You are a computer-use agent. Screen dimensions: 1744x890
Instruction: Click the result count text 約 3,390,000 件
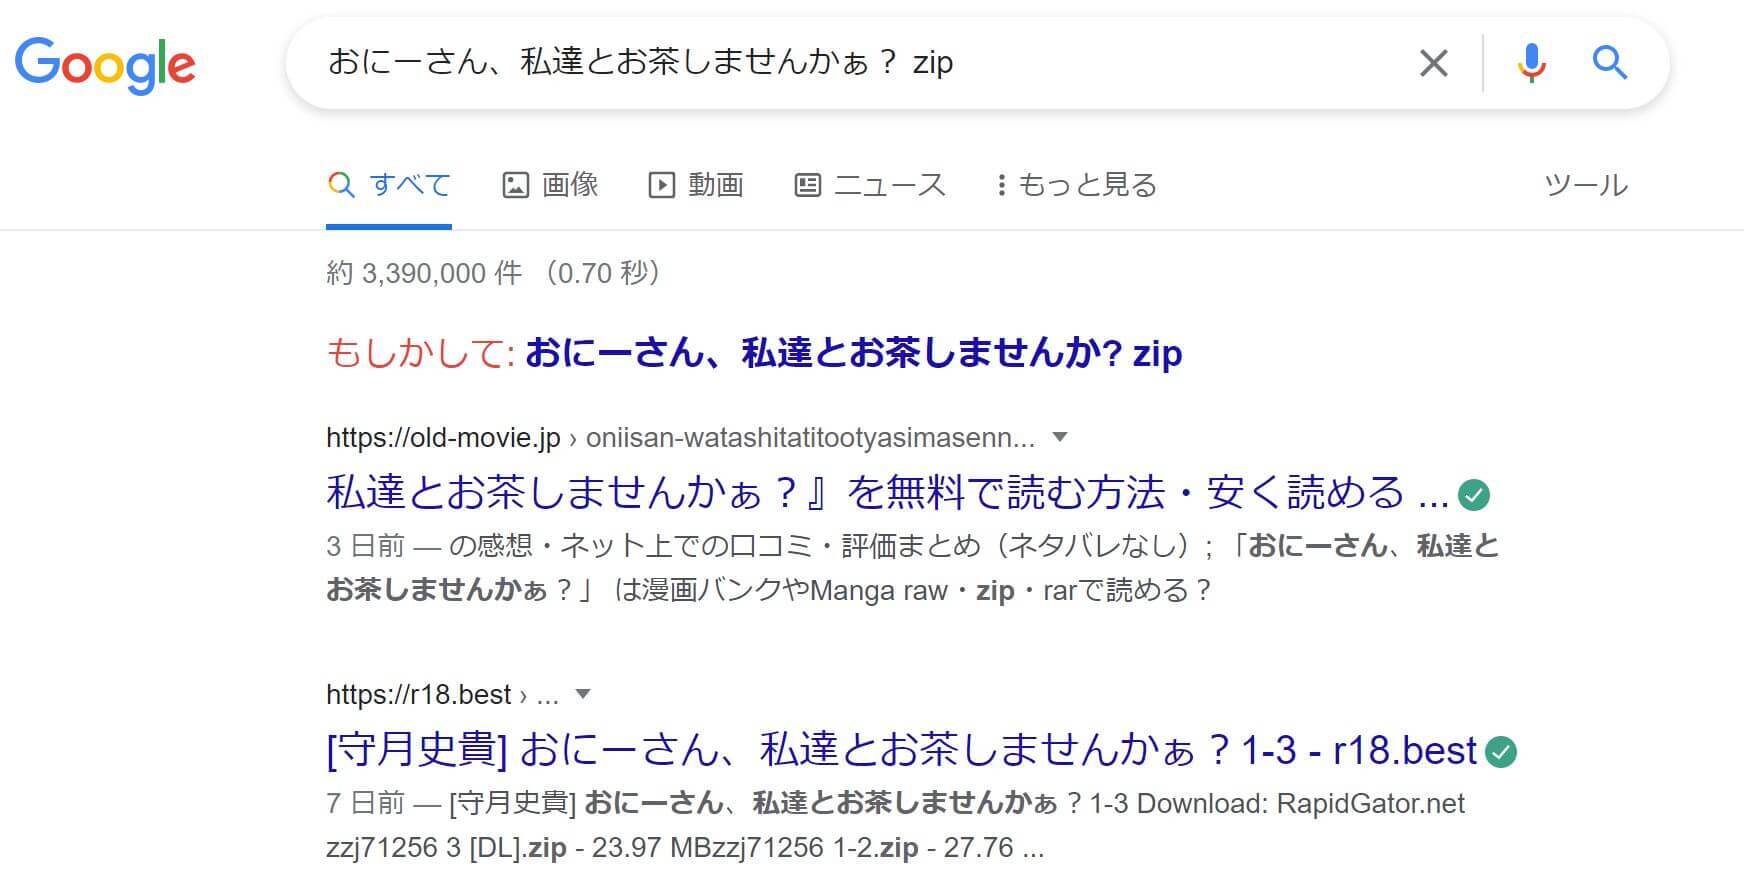(424, 273)
